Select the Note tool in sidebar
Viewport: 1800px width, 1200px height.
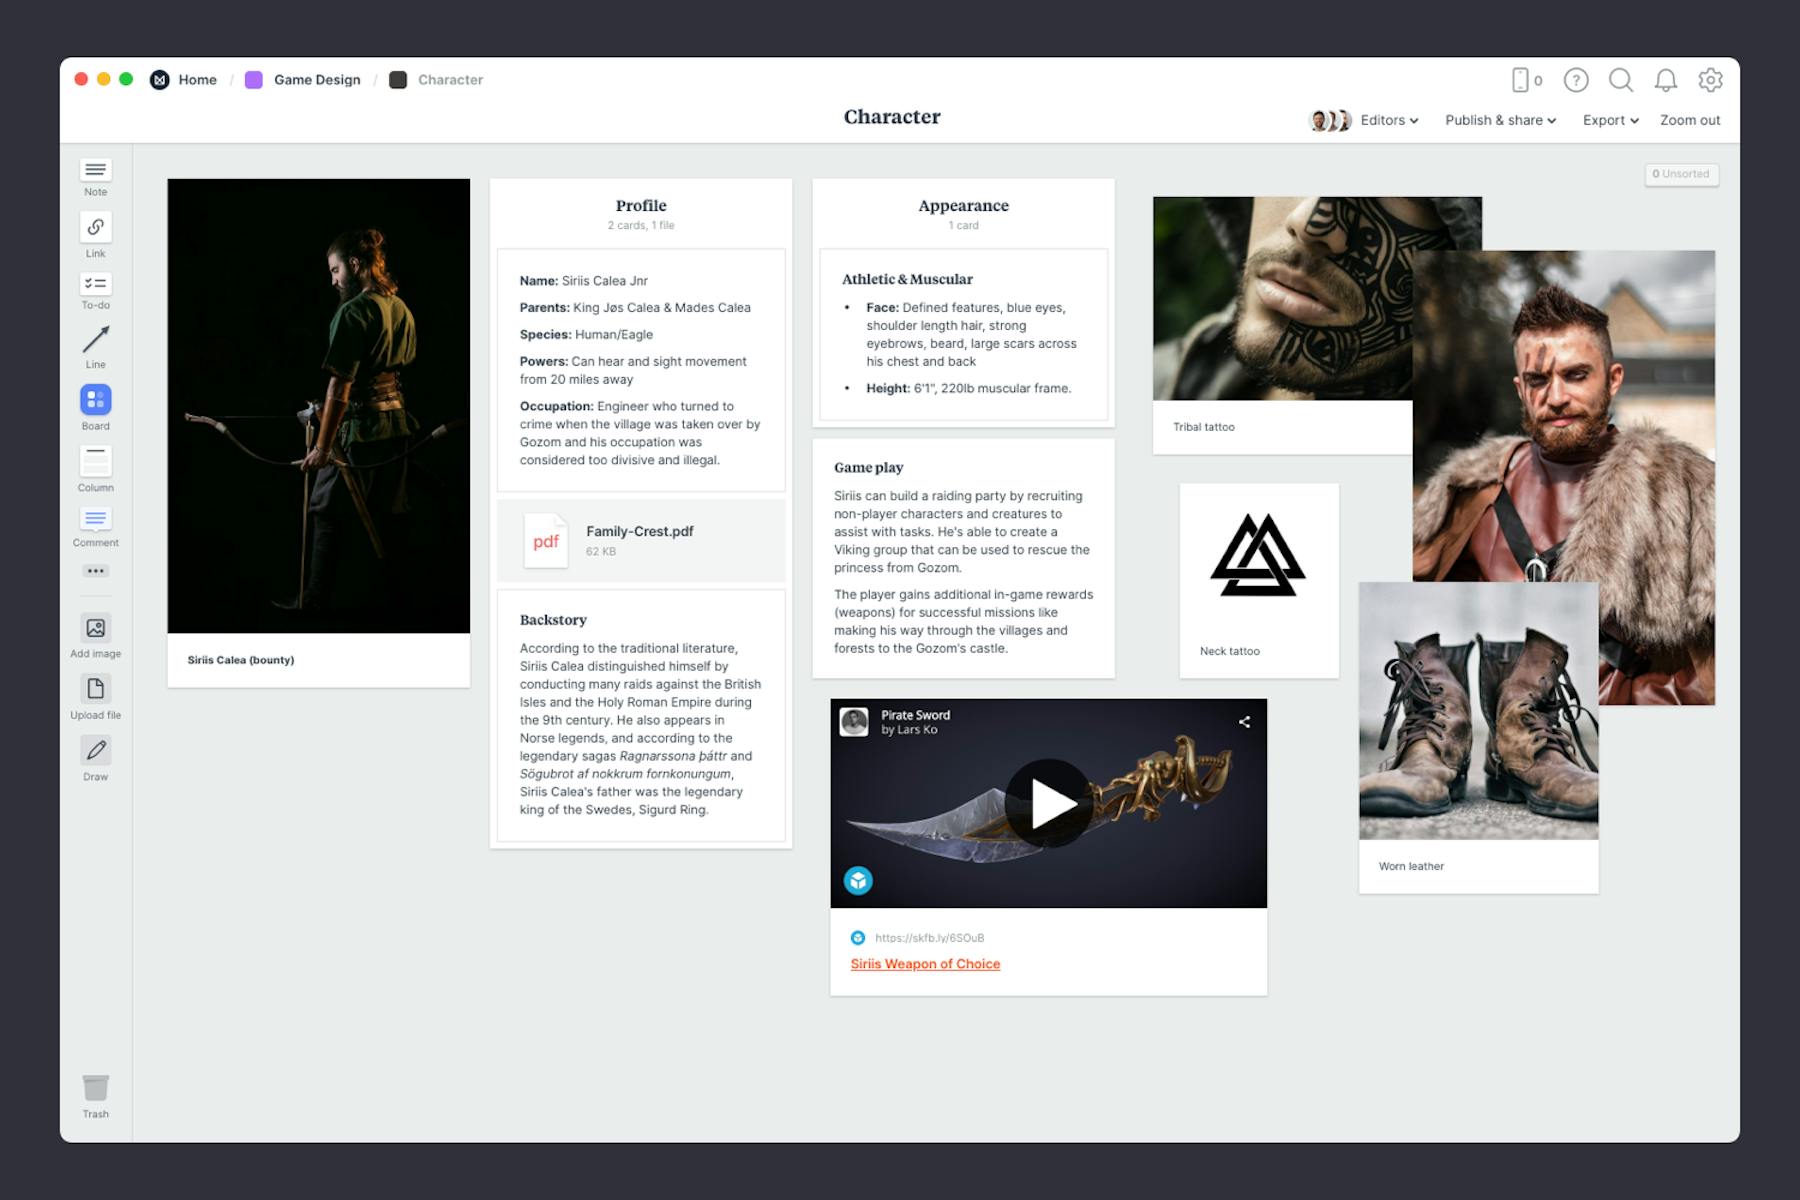pos(95,170)
